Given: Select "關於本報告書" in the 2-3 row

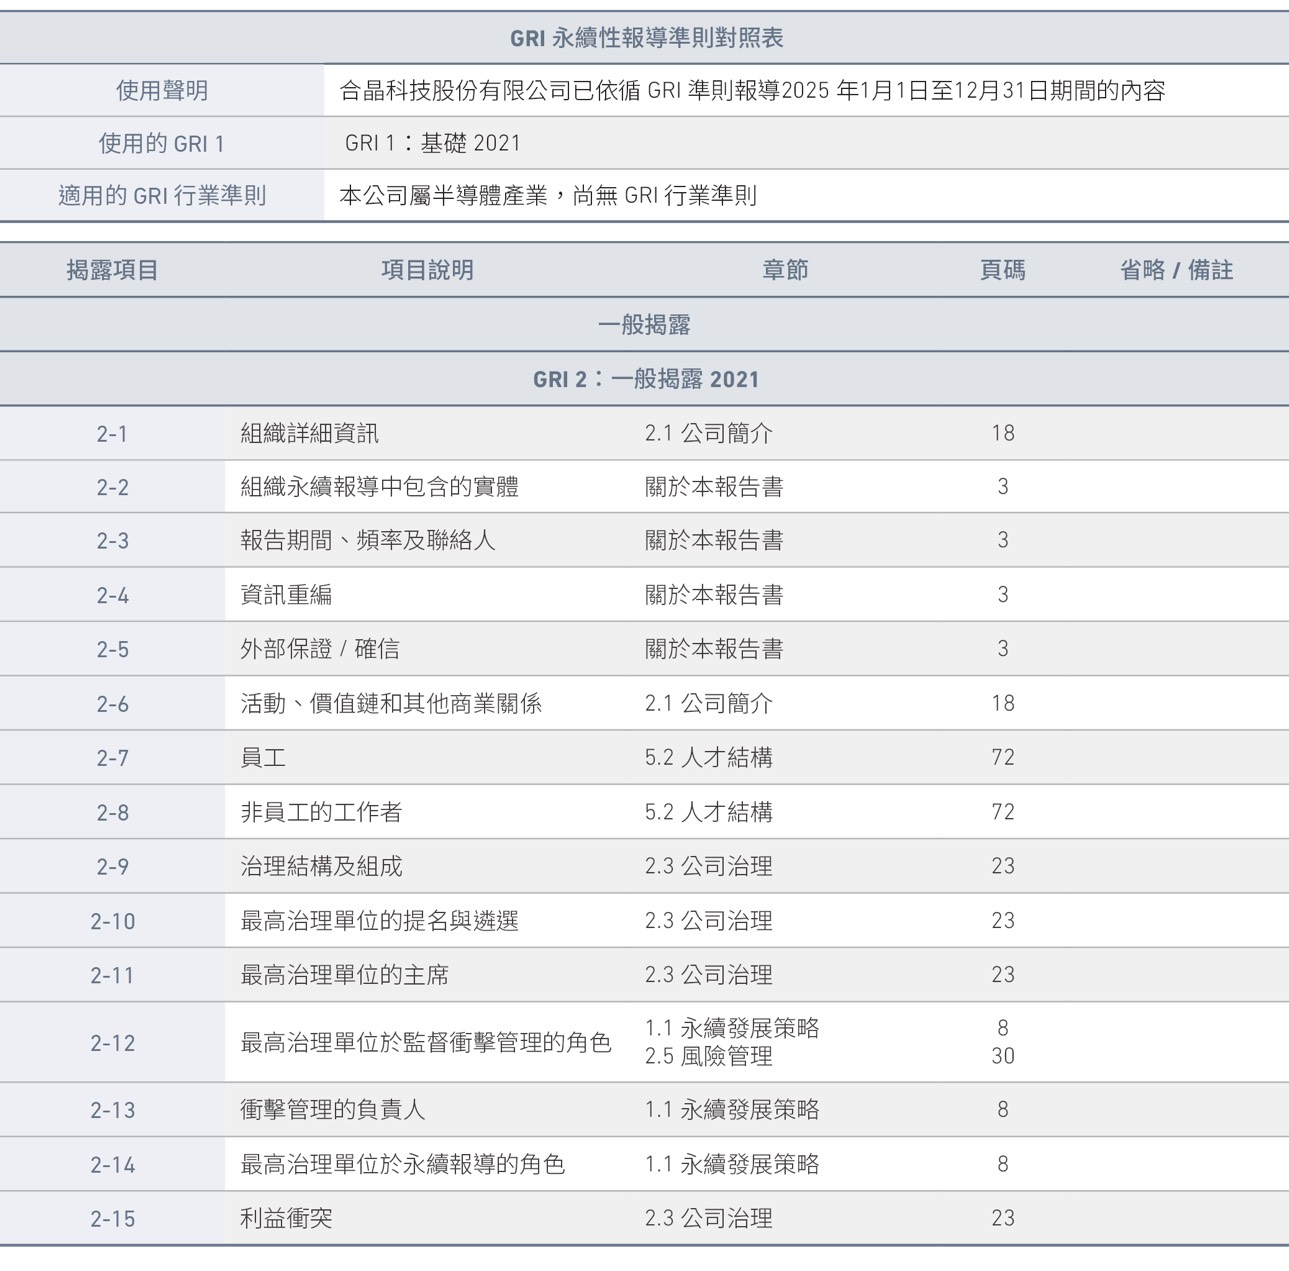Looking at the screenshot, I should tap(714, 541).
